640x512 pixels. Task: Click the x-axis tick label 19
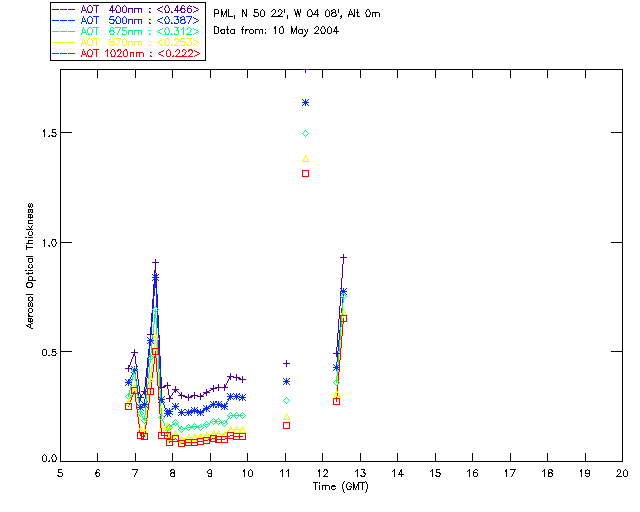tap(585, 473)
